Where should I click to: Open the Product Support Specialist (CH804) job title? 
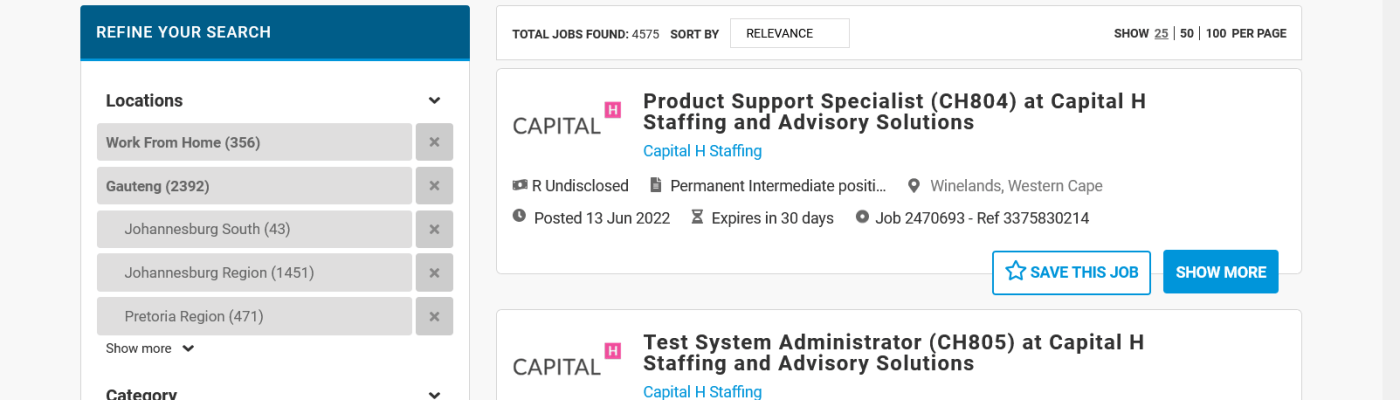tap(894, 112)
